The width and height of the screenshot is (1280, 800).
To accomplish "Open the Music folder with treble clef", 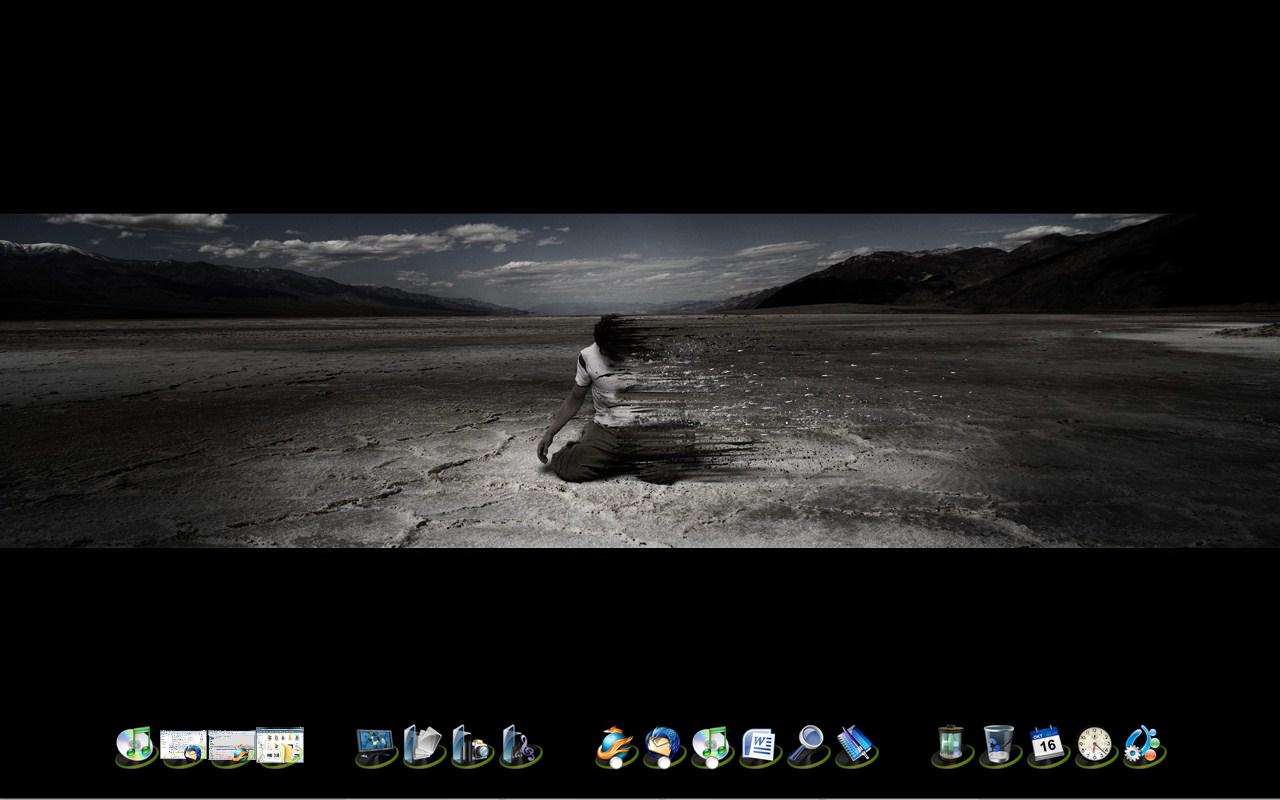I will click(x=519, y=746).
